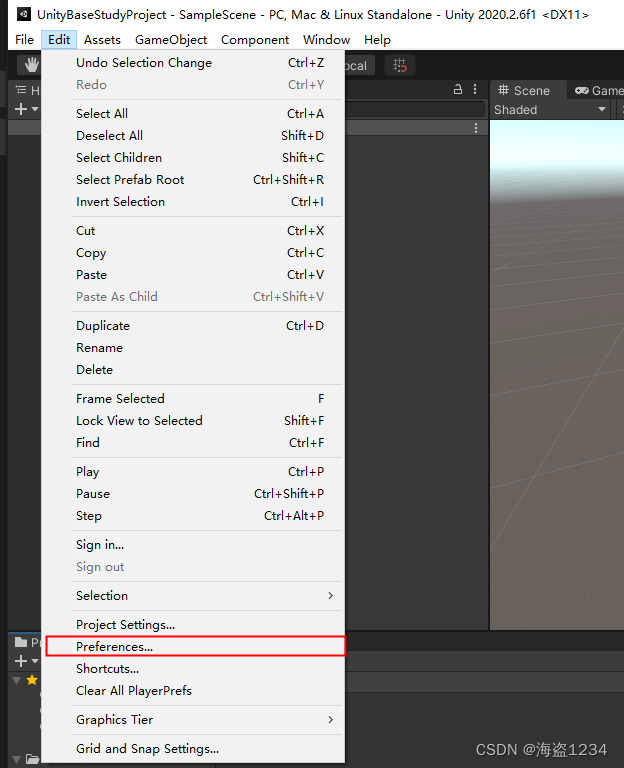This screenshot has height=768, width=624.
Task: Click the Favorites star icon in the Project panel
Action: (32, 680)
